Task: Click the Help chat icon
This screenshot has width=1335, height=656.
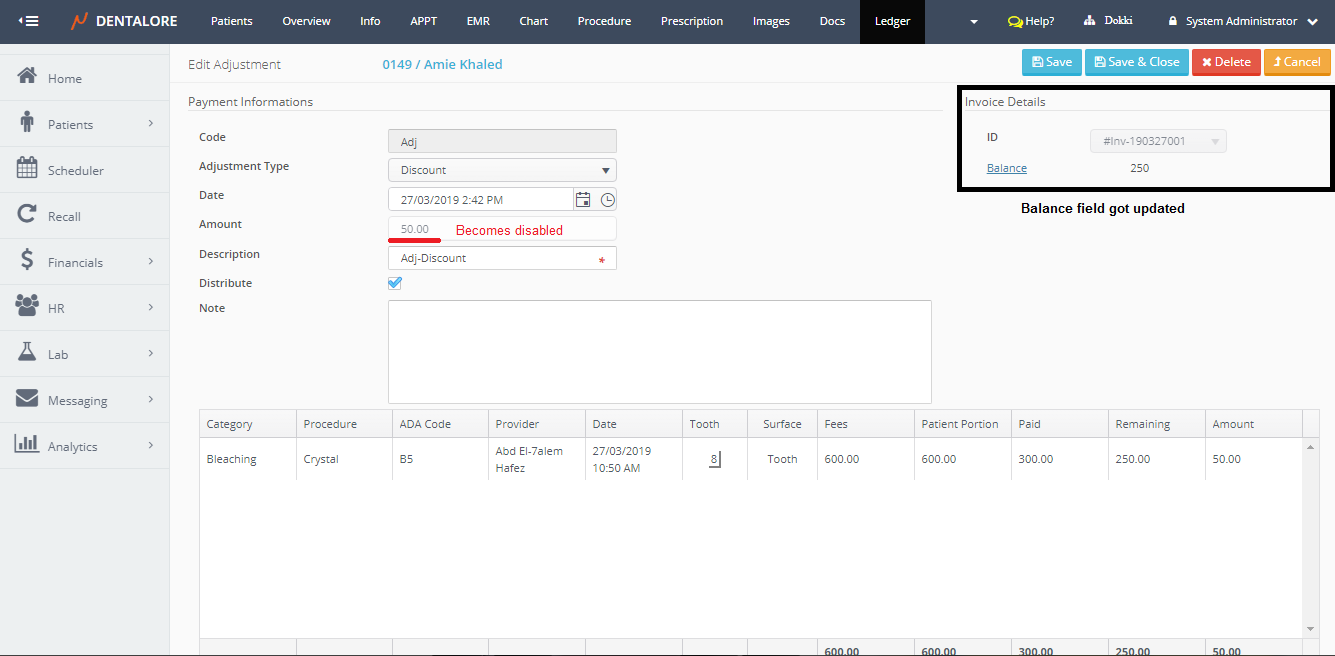Action: [1015, 22]
